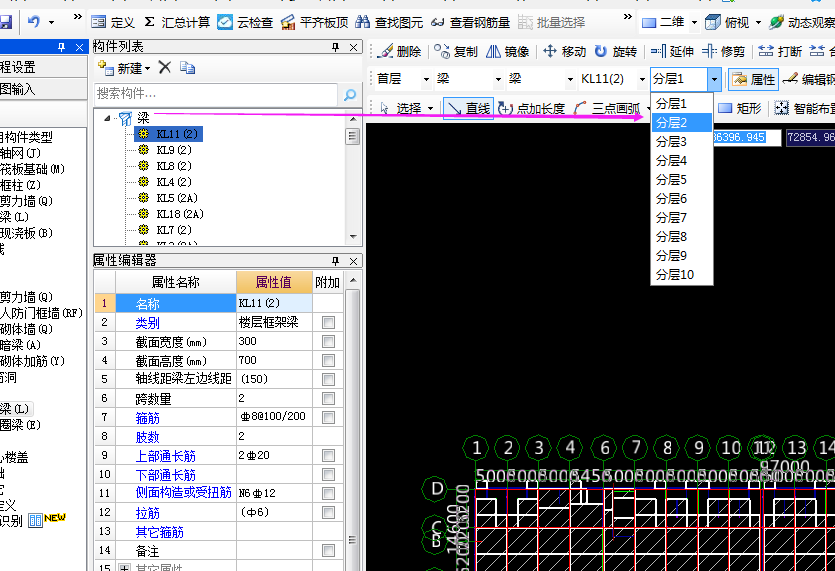835x571 pixels.
Task: Click 平齐板顶 align to slab top
Action: coord(315,22)
